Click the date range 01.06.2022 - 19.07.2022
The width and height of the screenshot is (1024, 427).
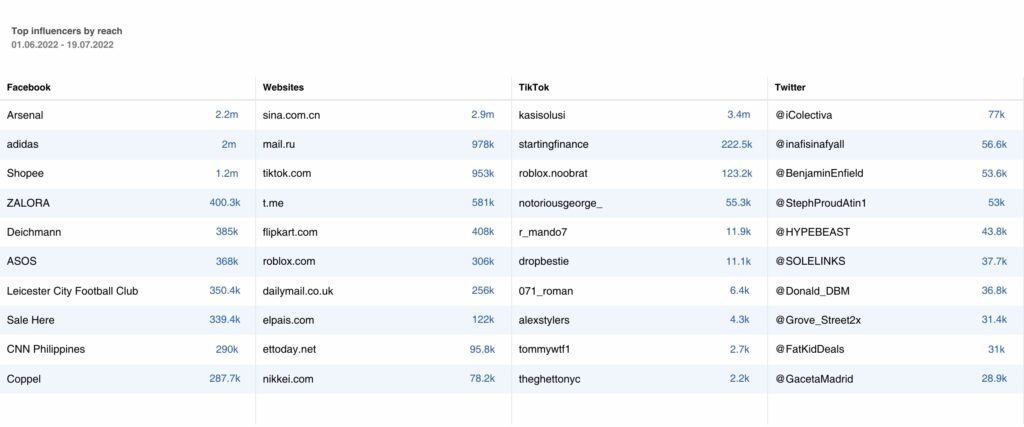pyautogui.click(x=62, y=44)
